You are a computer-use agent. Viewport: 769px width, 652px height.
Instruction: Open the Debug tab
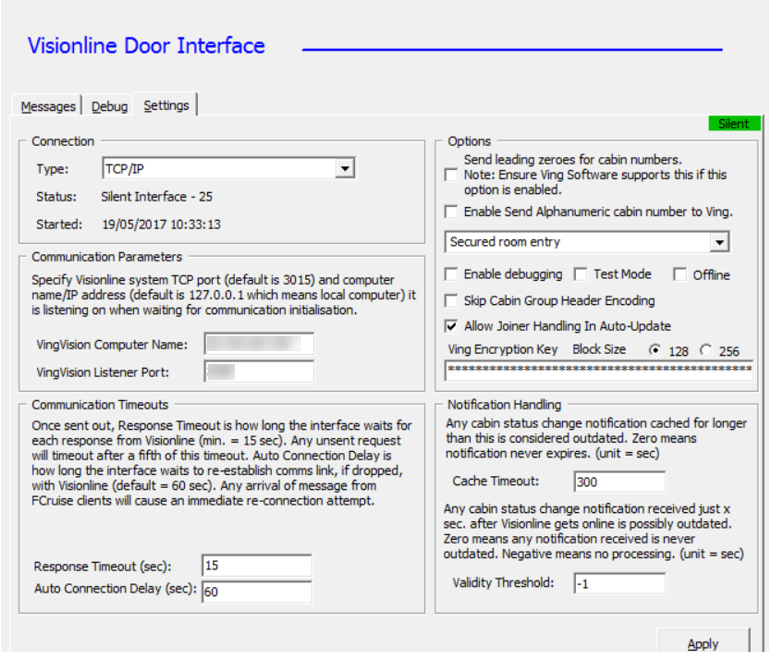109,106
